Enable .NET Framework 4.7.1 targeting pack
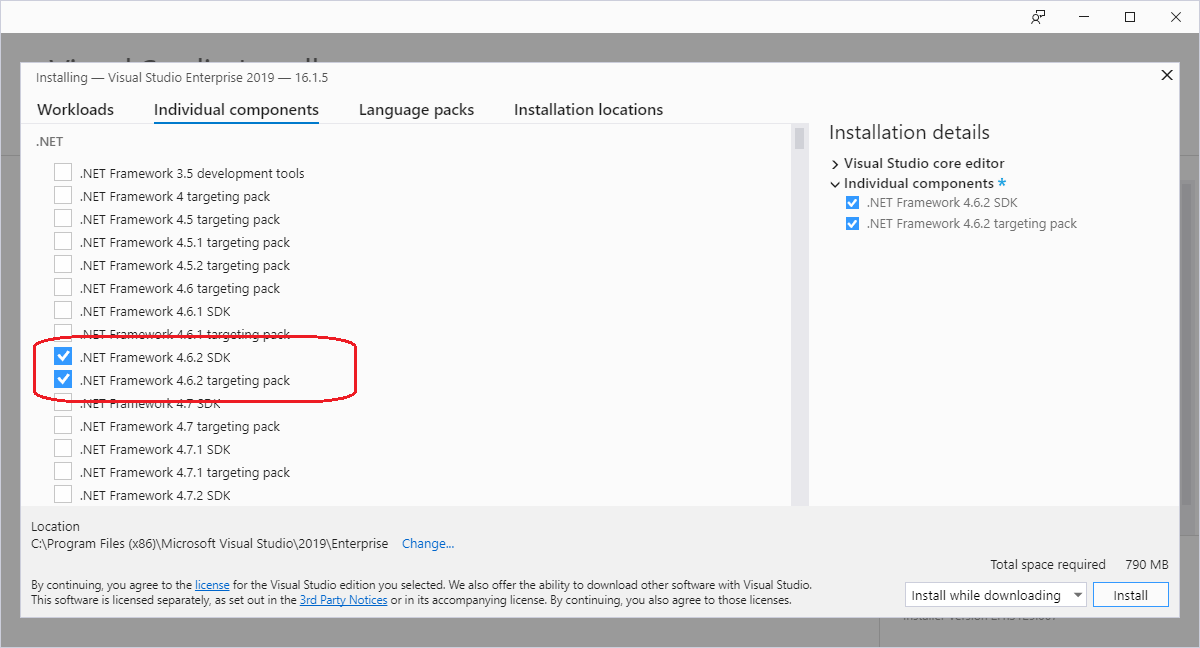 (63, 471)
